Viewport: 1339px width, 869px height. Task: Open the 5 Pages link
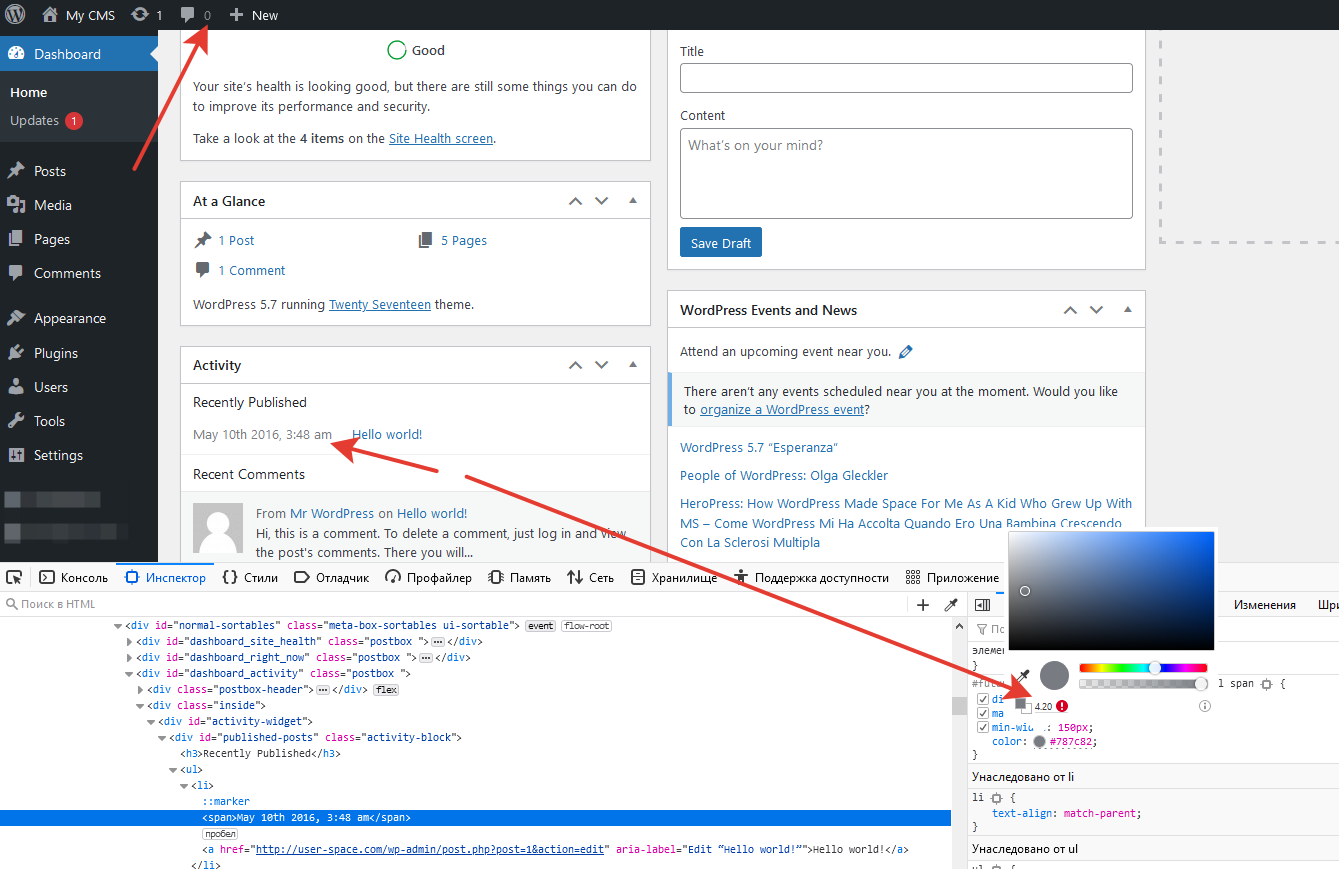pos(464,241)
